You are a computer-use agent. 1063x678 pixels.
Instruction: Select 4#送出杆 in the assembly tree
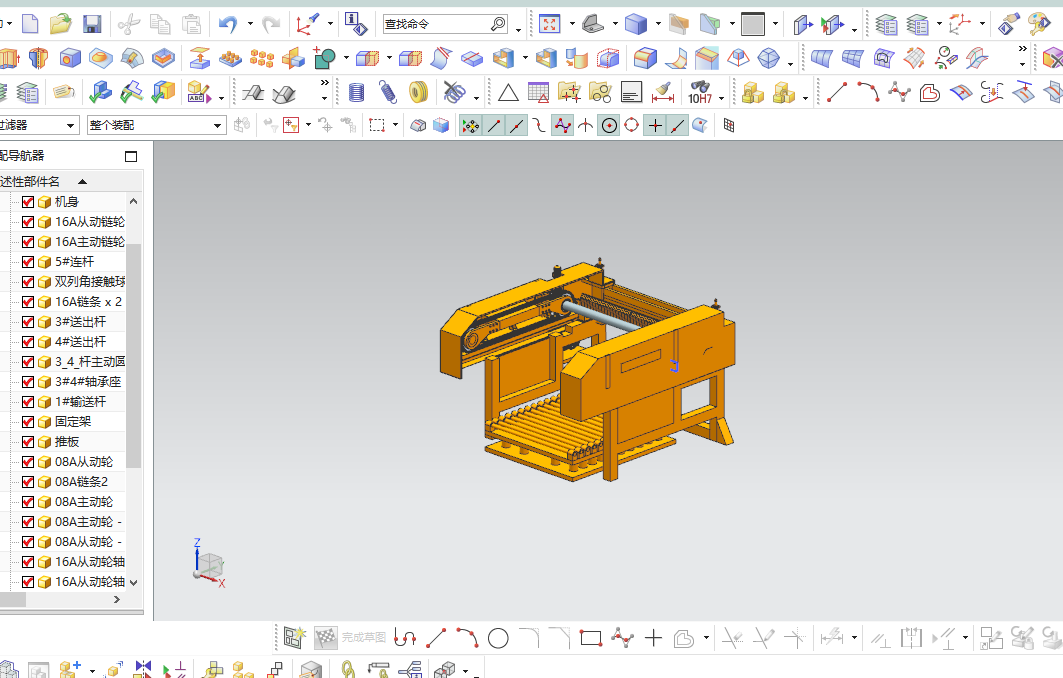(x=81, y=342)
